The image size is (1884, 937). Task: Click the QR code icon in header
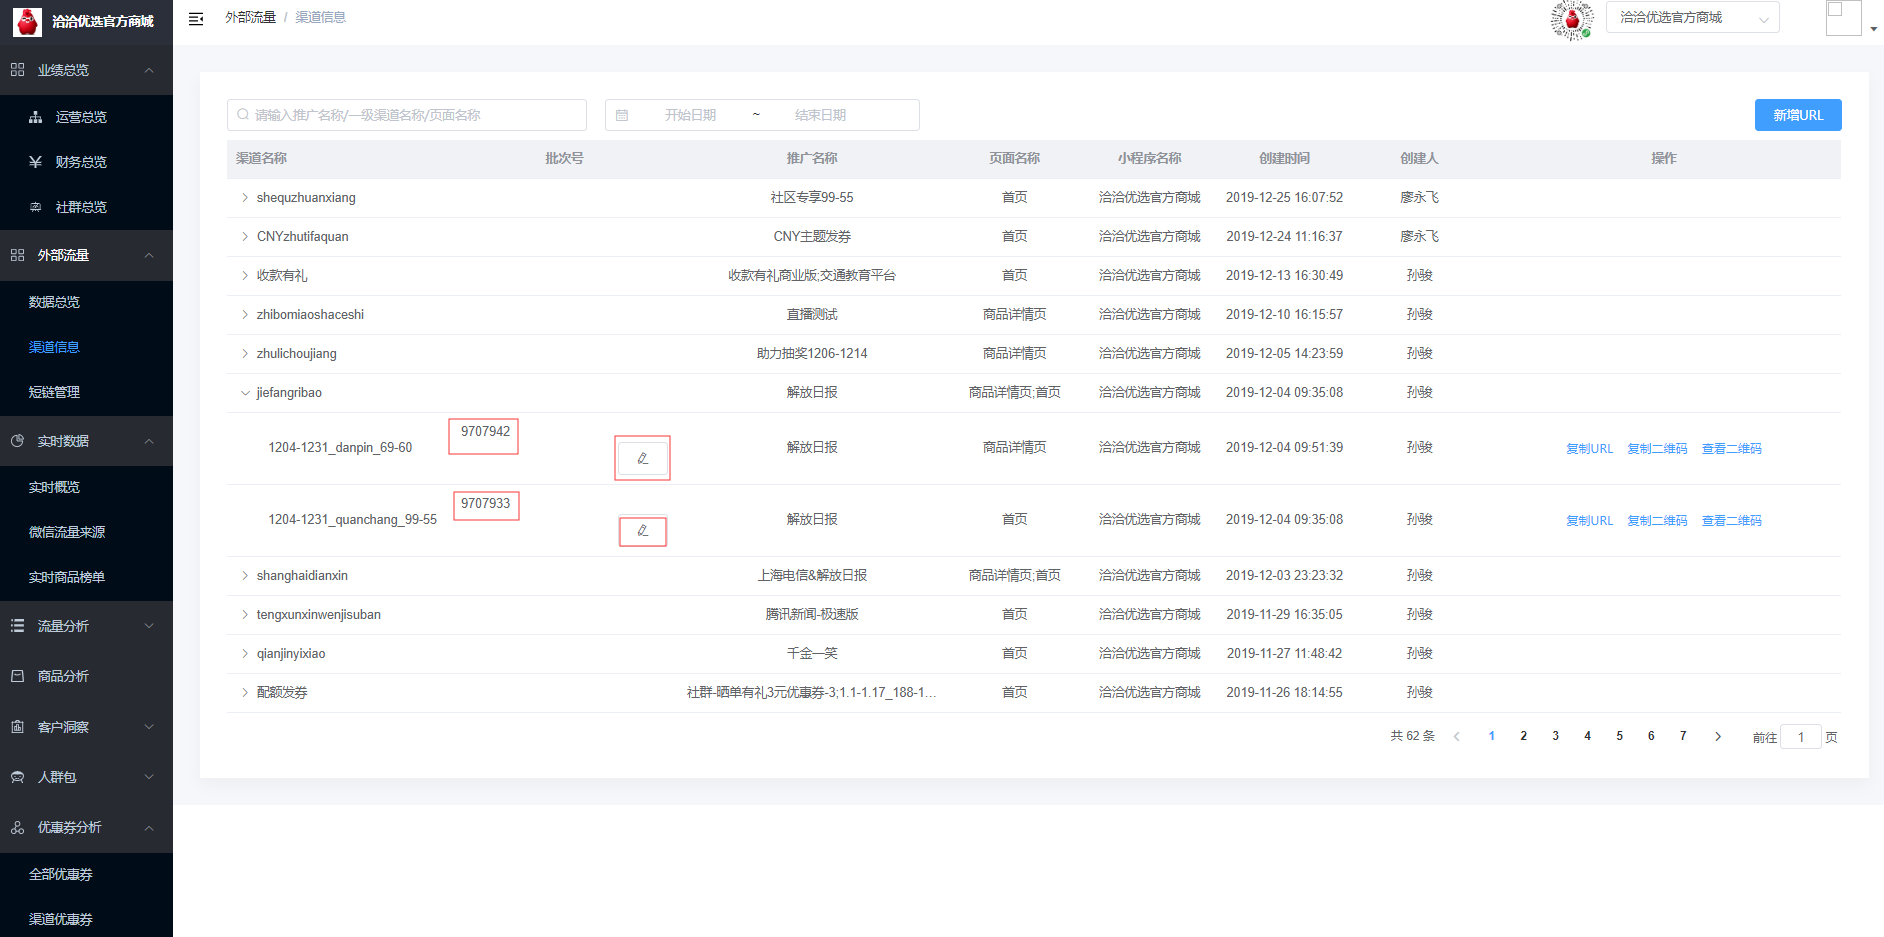[1571, 20]
